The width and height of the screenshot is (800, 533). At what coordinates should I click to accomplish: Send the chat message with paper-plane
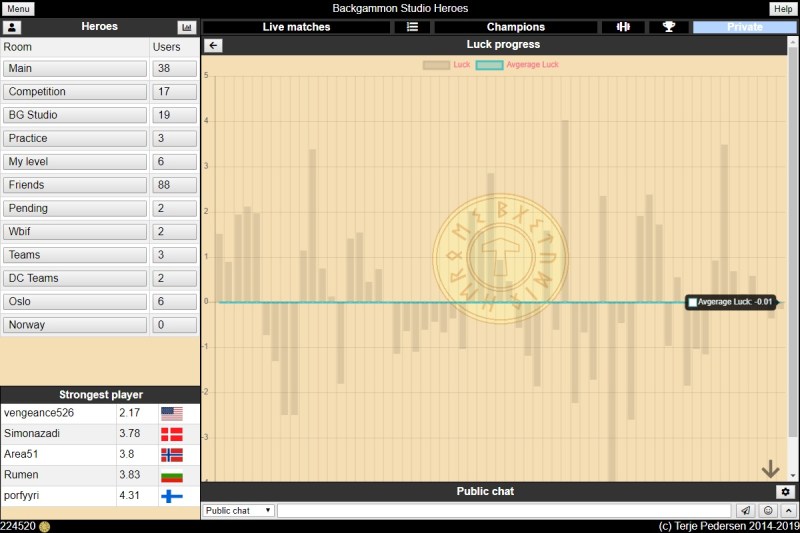point(745,510)
